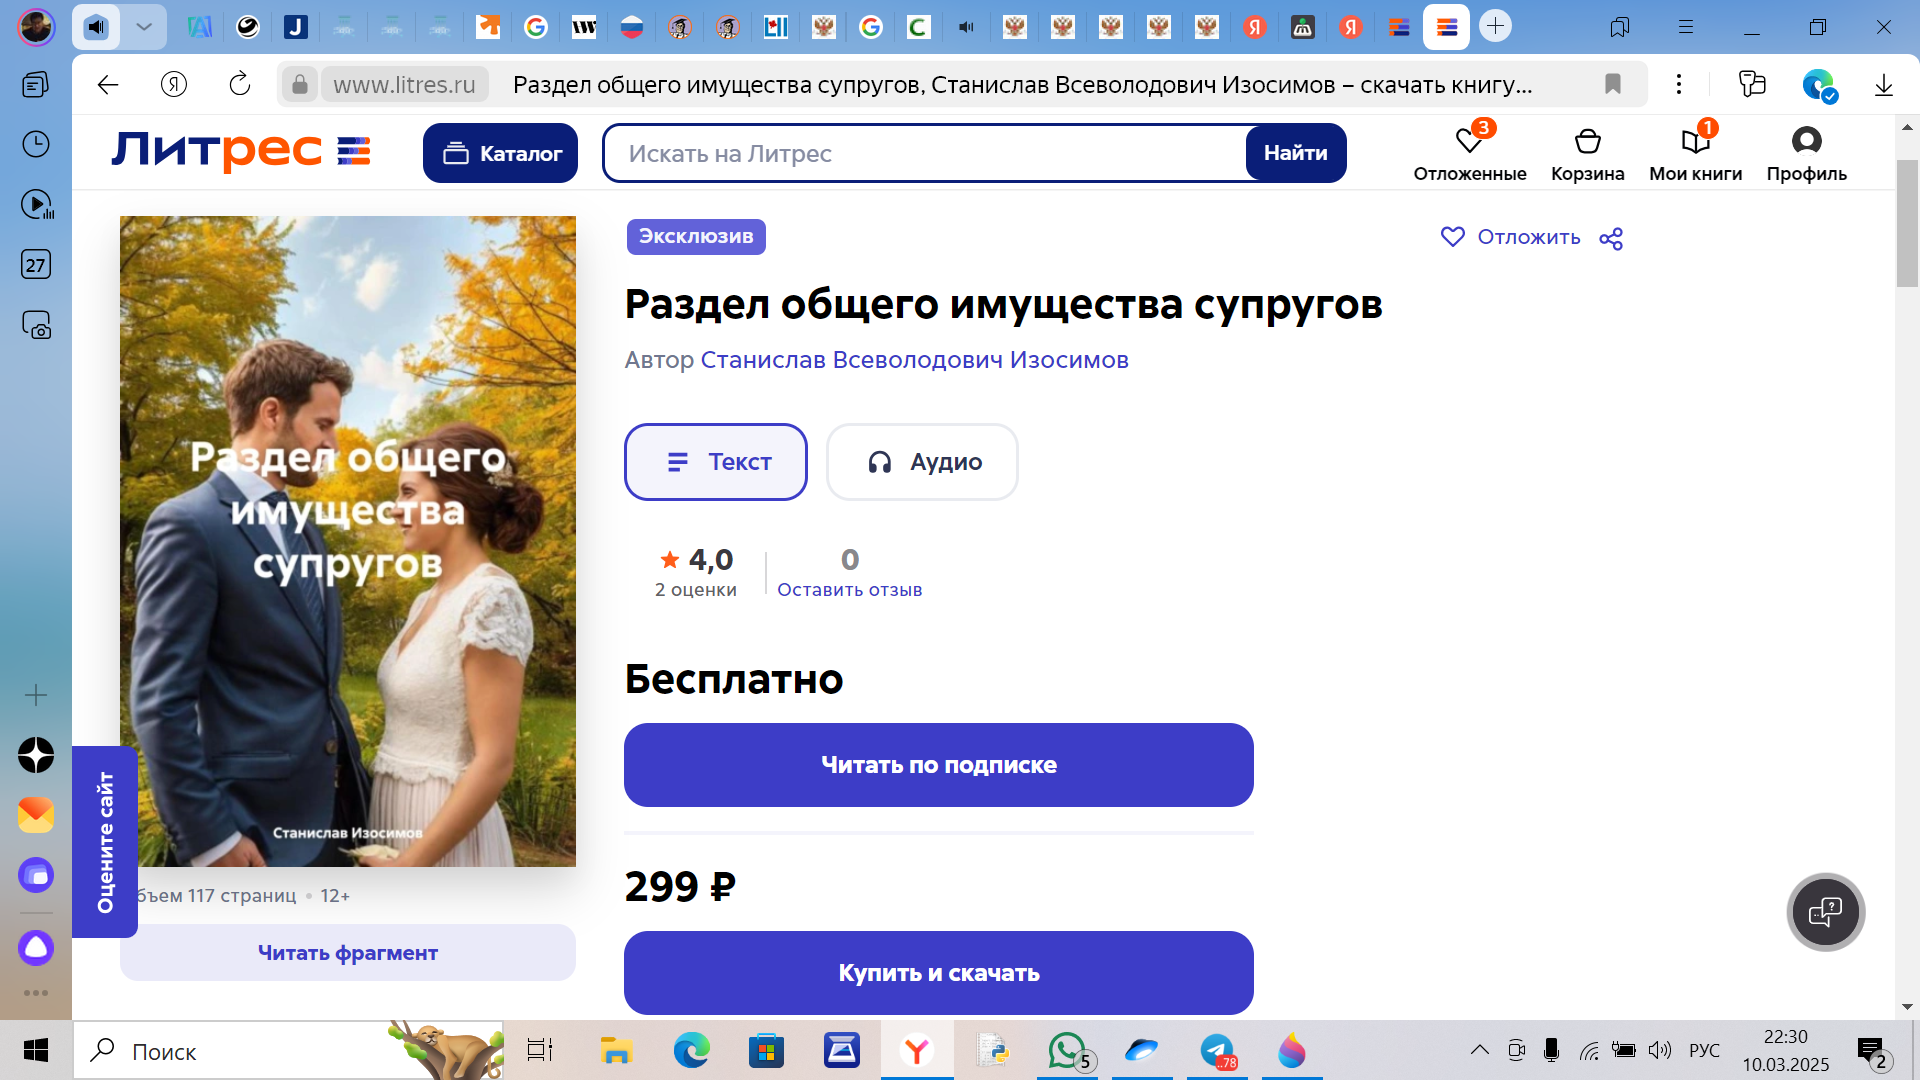Switch to the Аудио format tab

922,462
